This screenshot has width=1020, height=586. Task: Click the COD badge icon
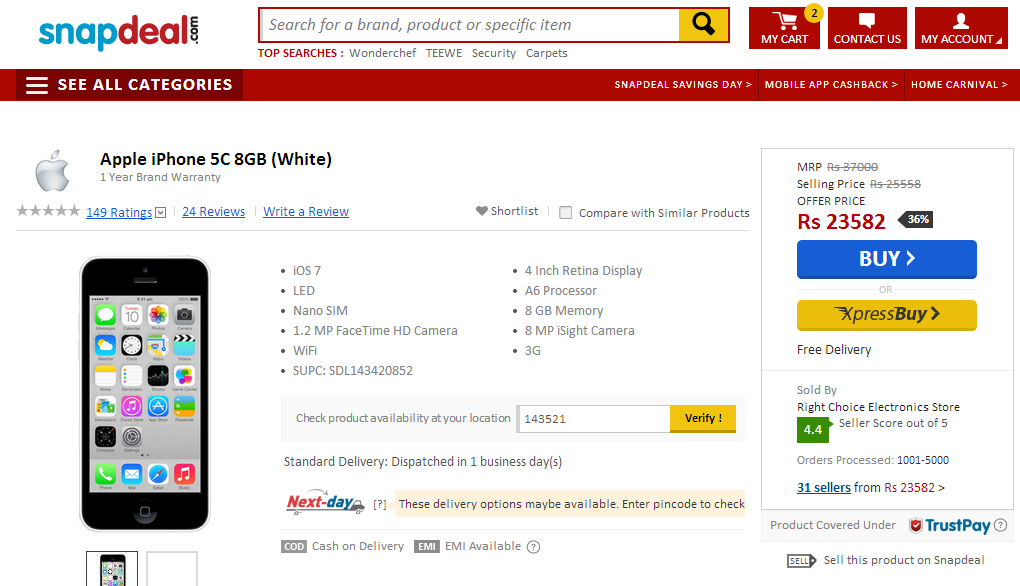click(294, 546)
